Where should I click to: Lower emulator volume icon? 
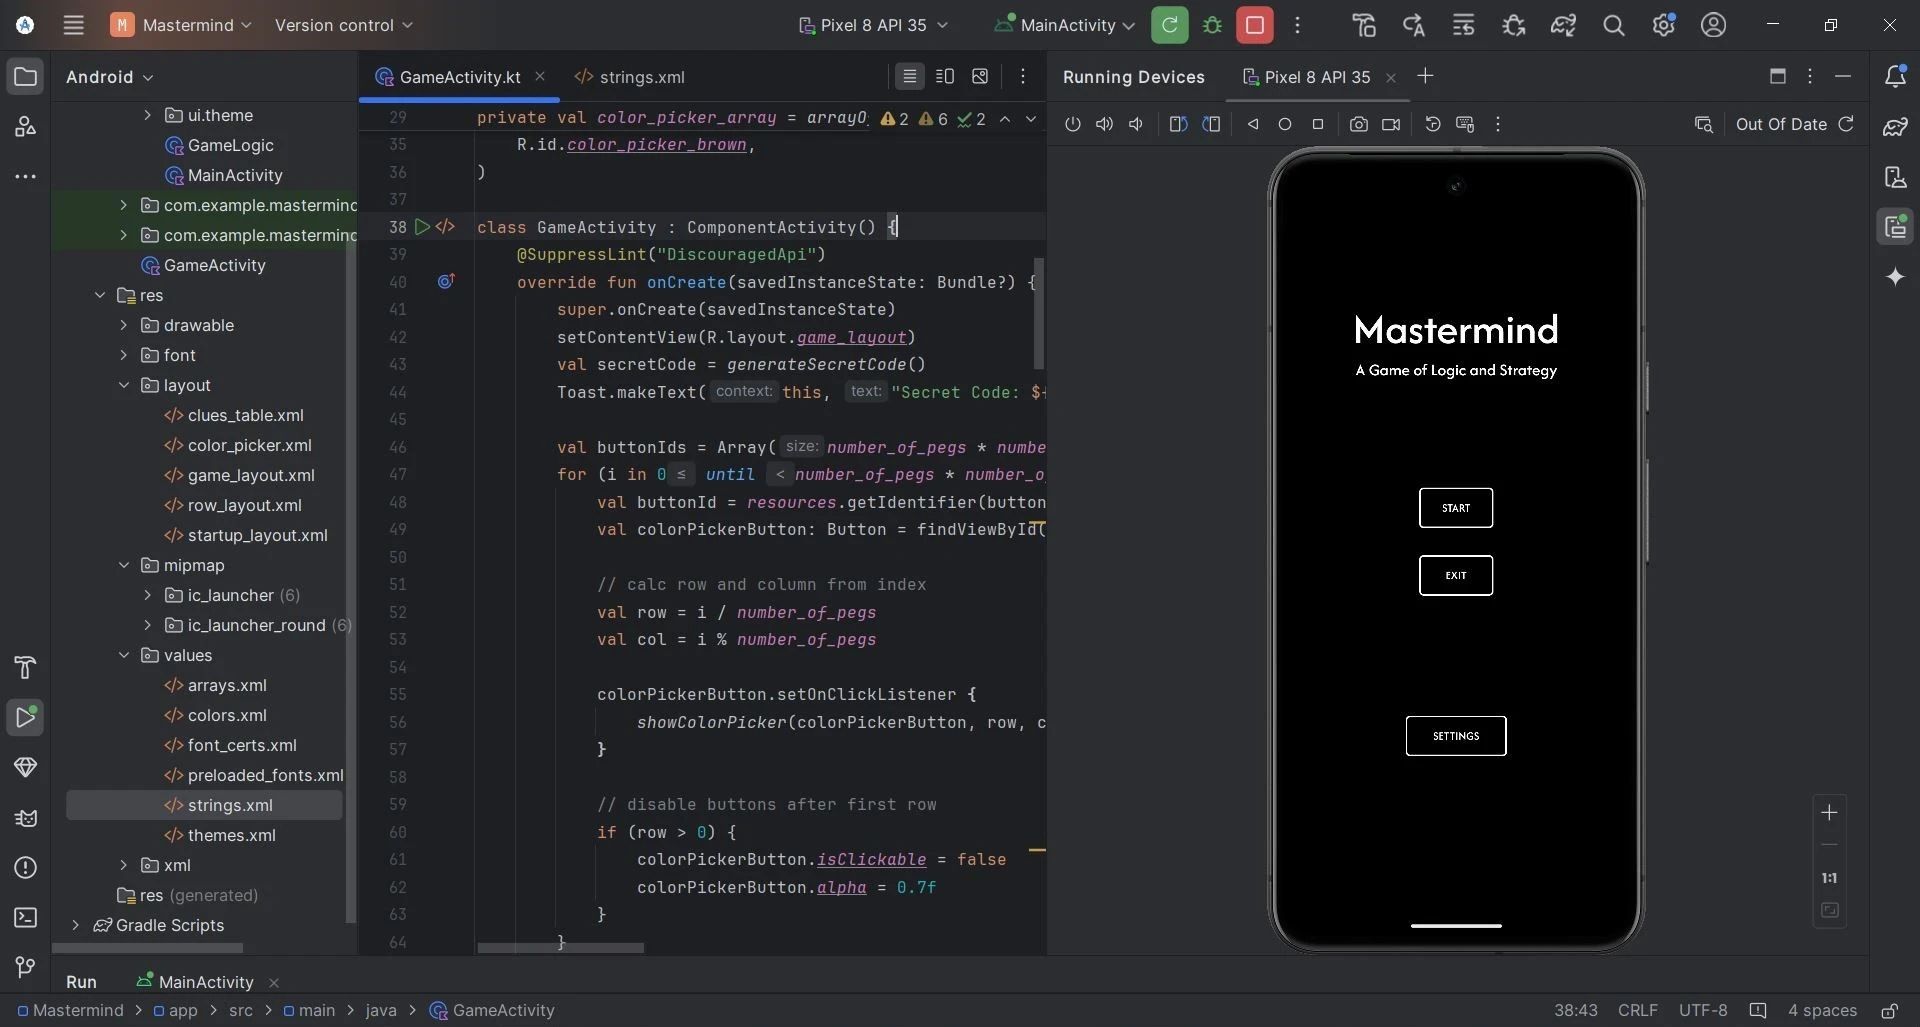click(x=1136, y=124)
